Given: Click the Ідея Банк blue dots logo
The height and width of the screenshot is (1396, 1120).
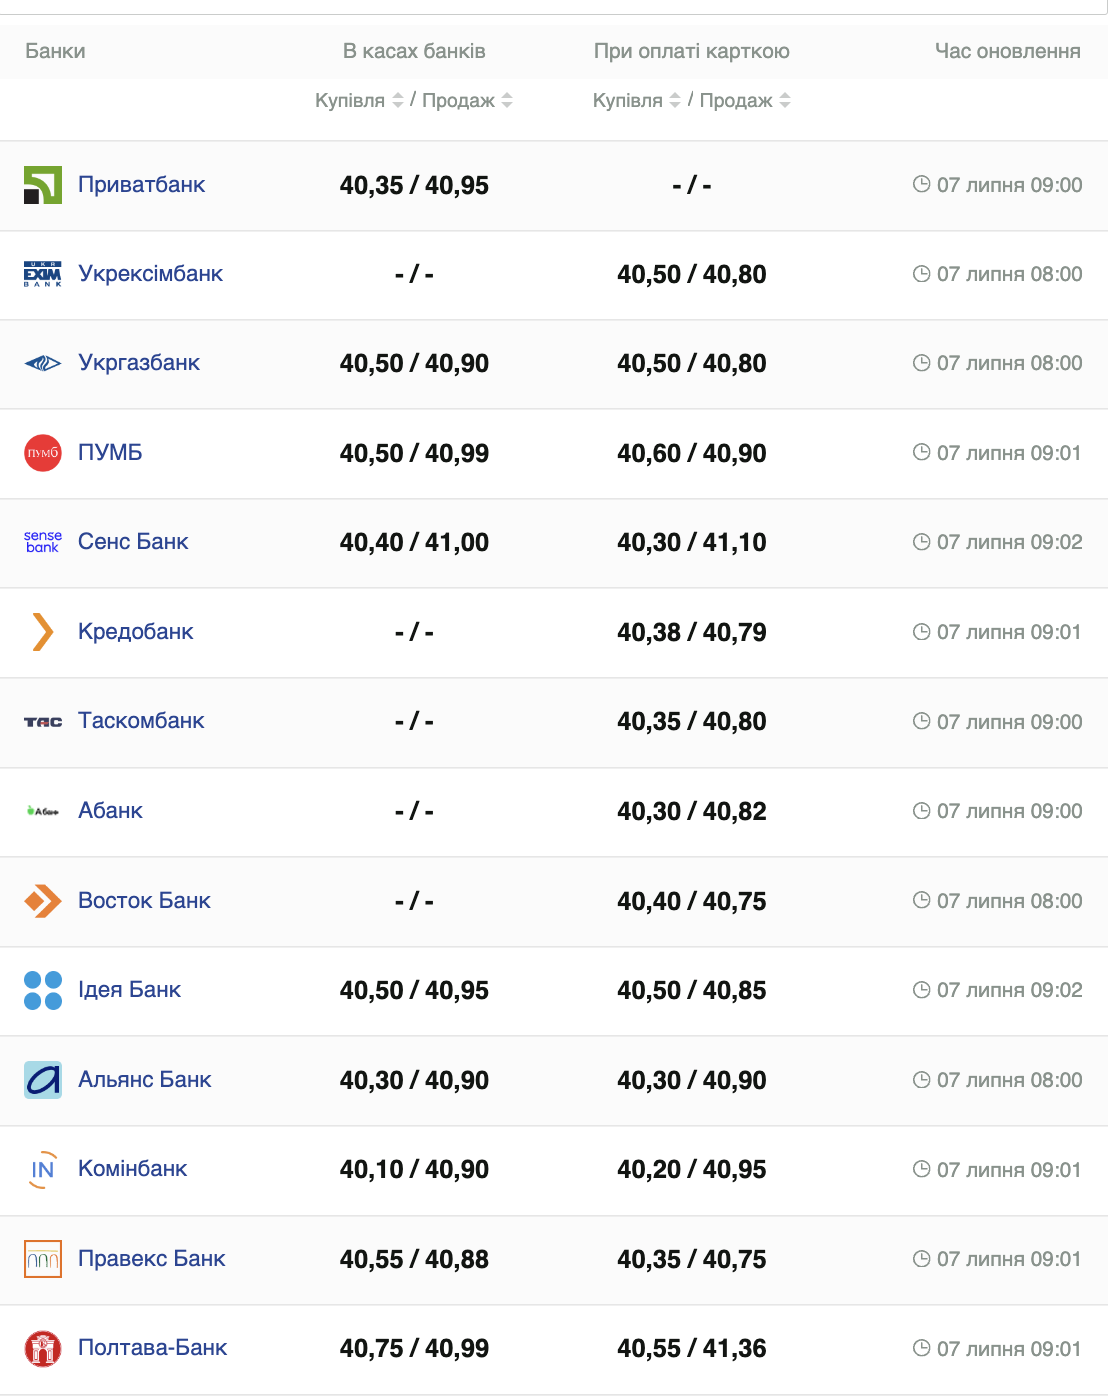Looking at the screenshot, I should tap(43, 990).
